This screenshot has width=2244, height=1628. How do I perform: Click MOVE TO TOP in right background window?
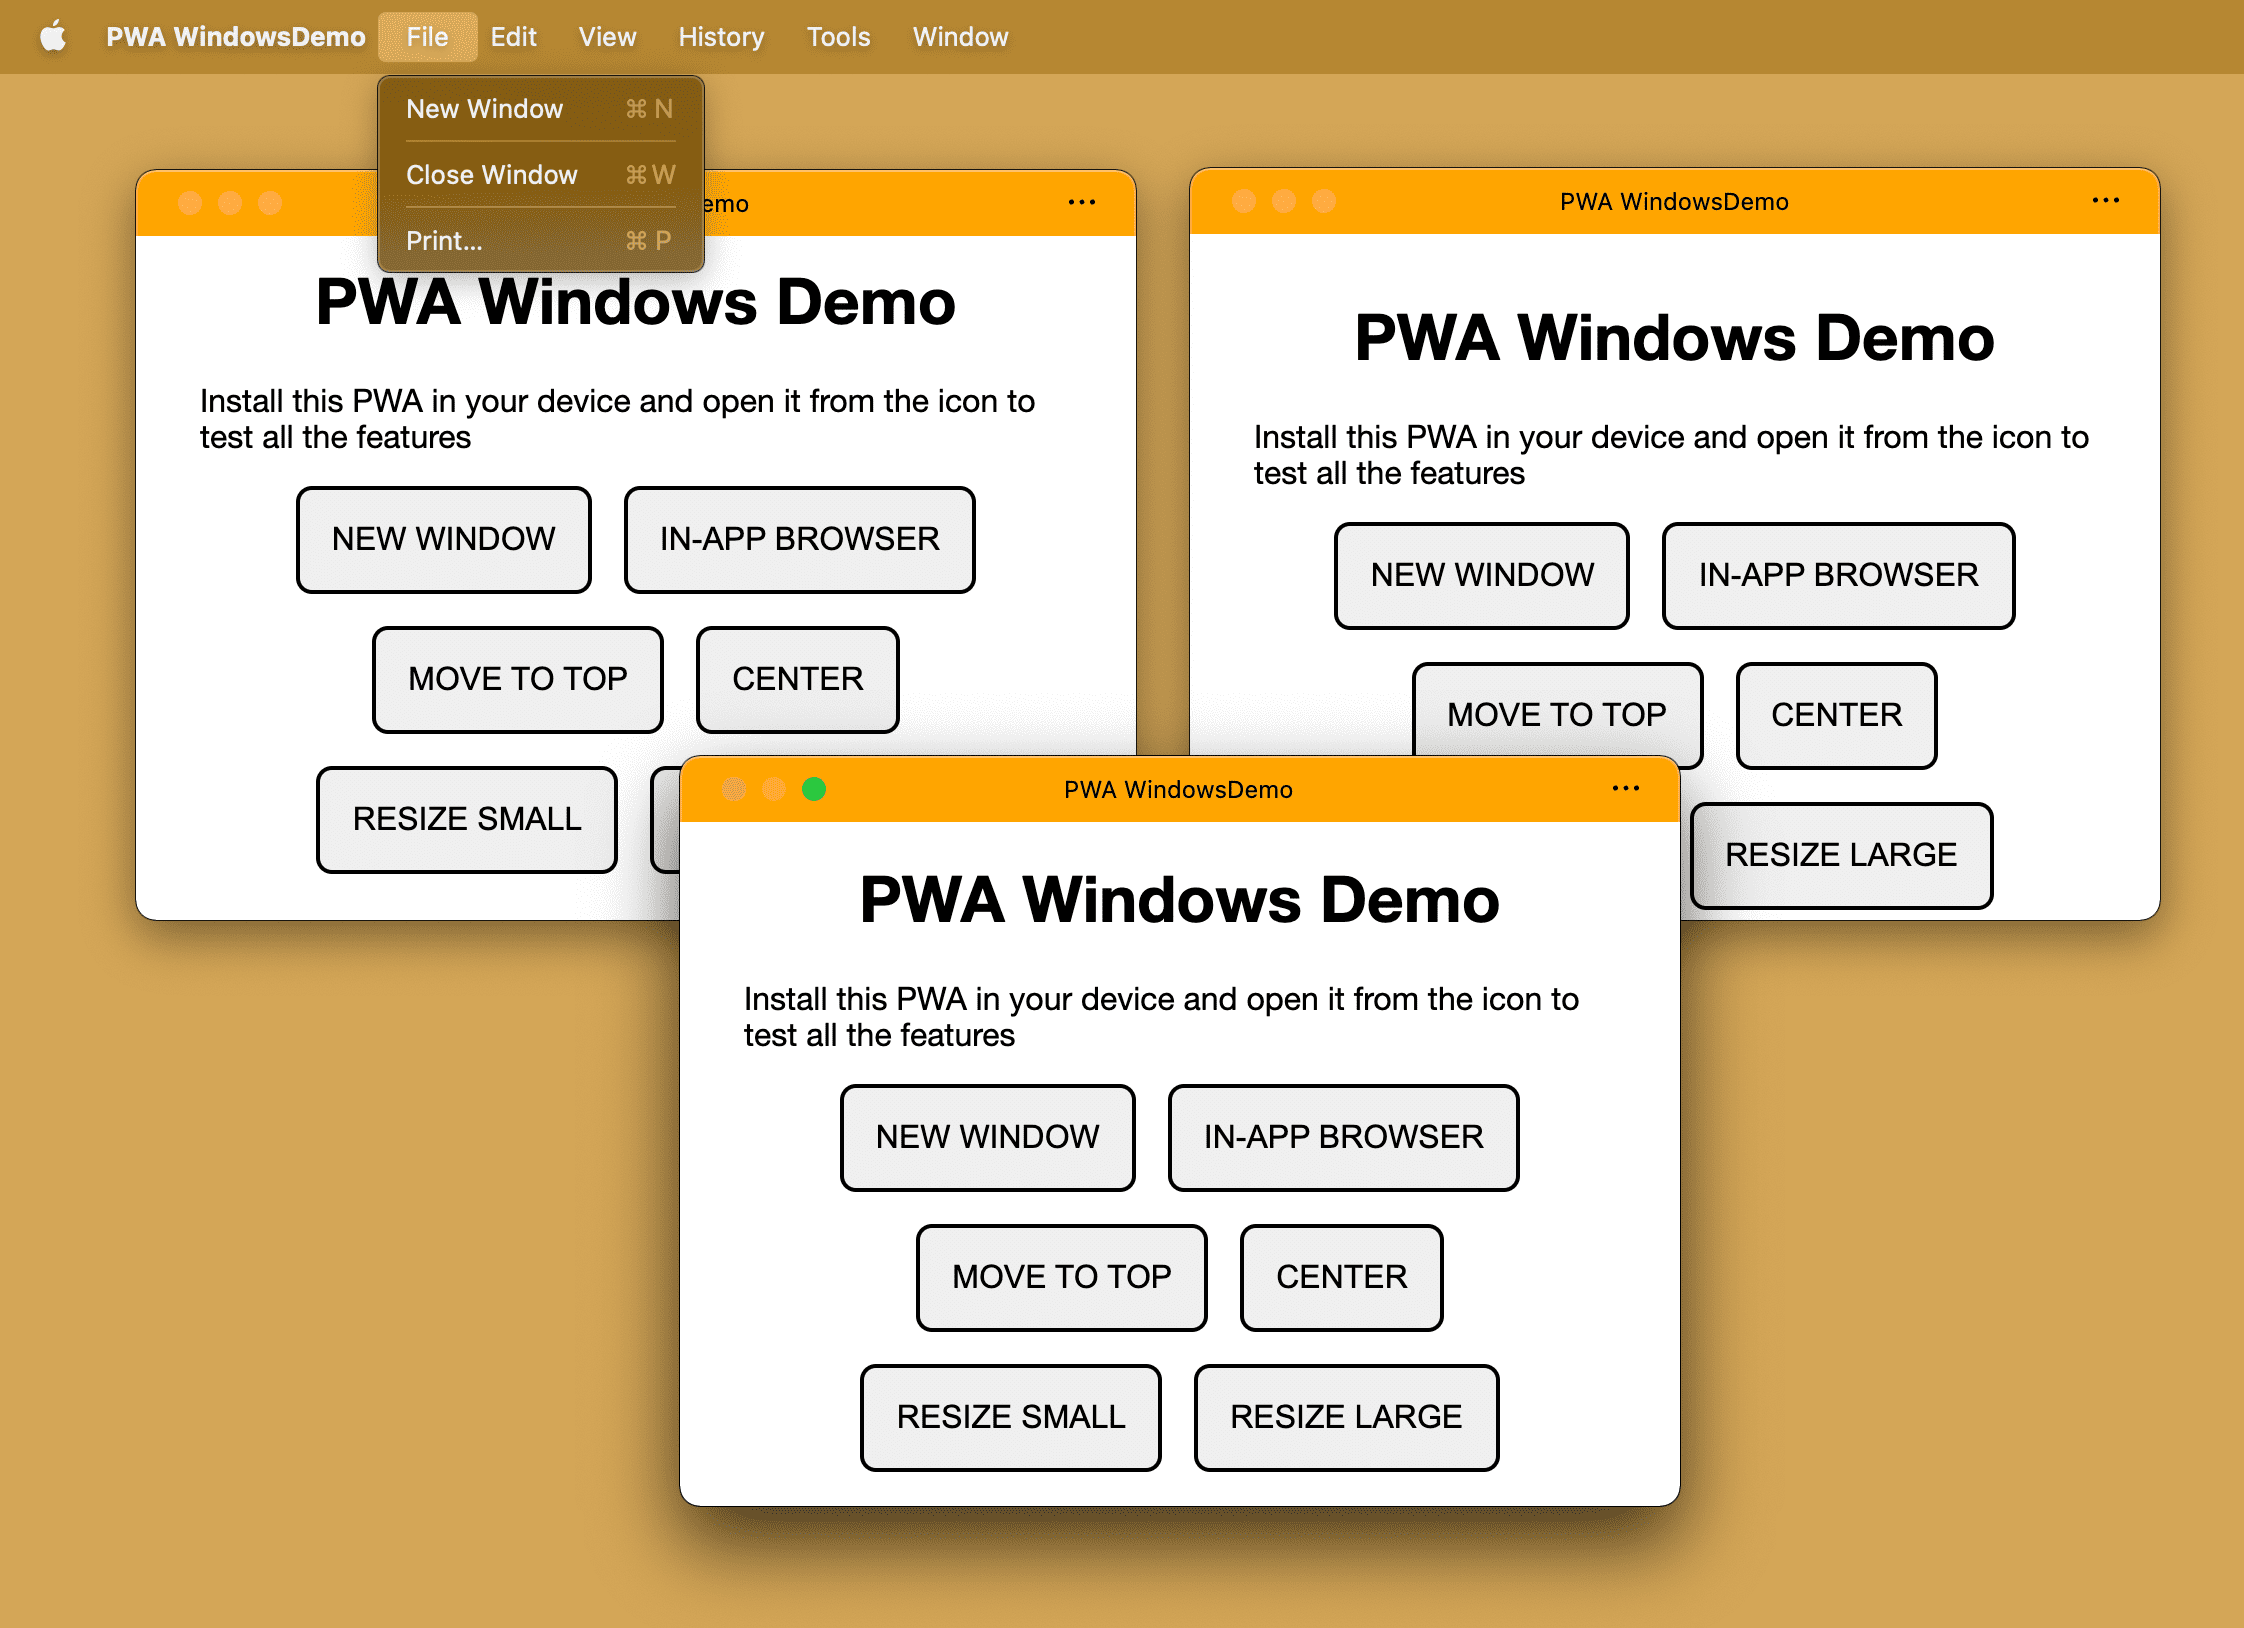[1556, 711]
